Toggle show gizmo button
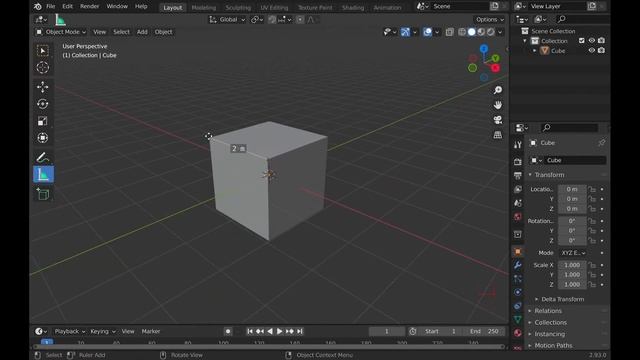 405,32
